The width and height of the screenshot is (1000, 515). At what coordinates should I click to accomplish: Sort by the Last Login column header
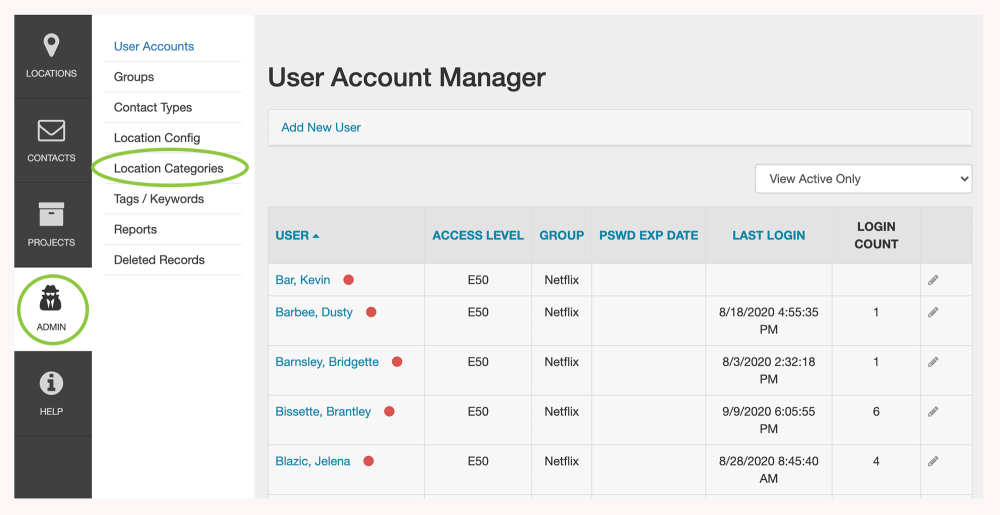tap(768, 236)
